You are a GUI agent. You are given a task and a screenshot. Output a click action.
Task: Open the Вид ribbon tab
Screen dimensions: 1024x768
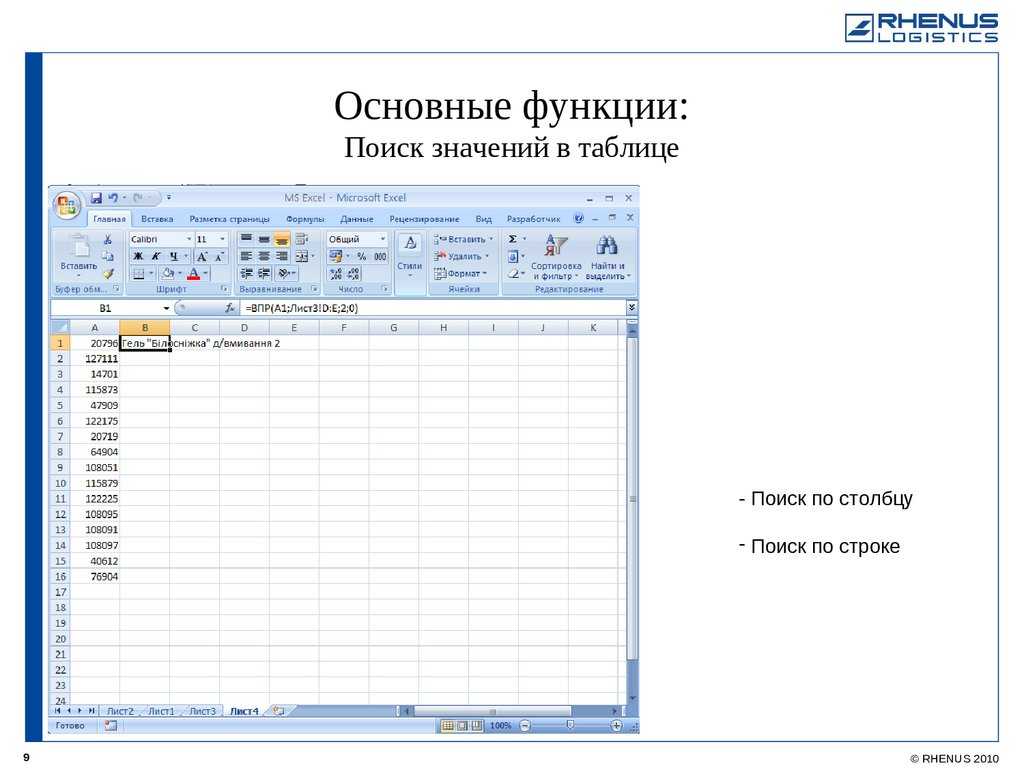pyautogui.click(x=483, y=219)
